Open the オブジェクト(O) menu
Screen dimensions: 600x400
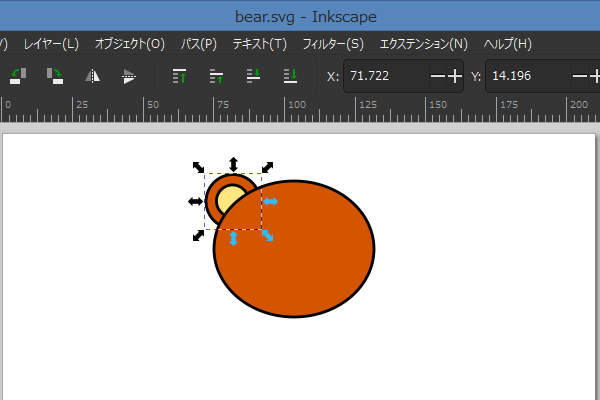pyautogui.click(x=130, y=44)
